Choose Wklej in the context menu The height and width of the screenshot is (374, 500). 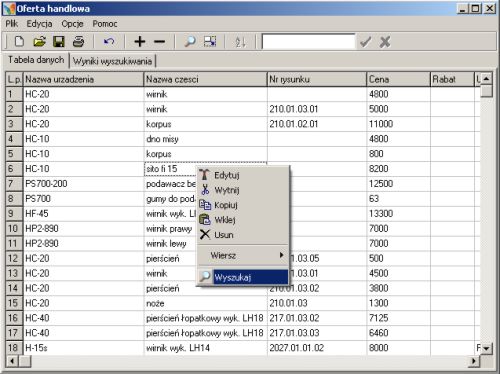click(x=243, y=220)
